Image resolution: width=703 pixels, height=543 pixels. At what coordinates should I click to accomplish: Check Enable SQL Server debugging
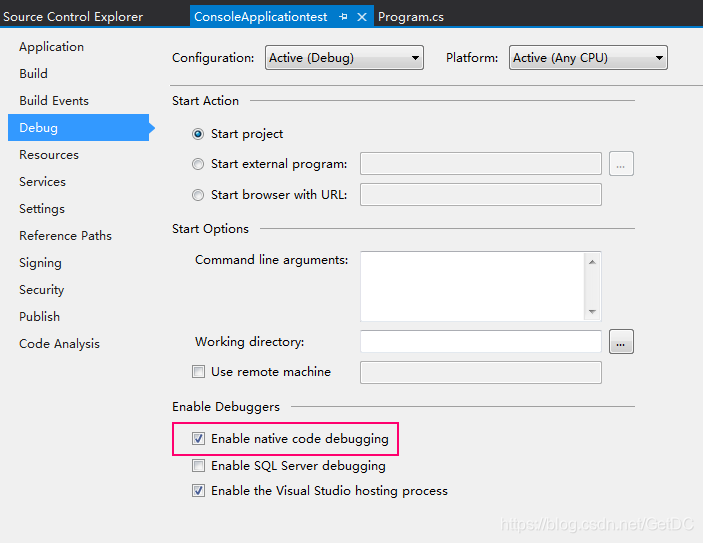coord(198,465)
